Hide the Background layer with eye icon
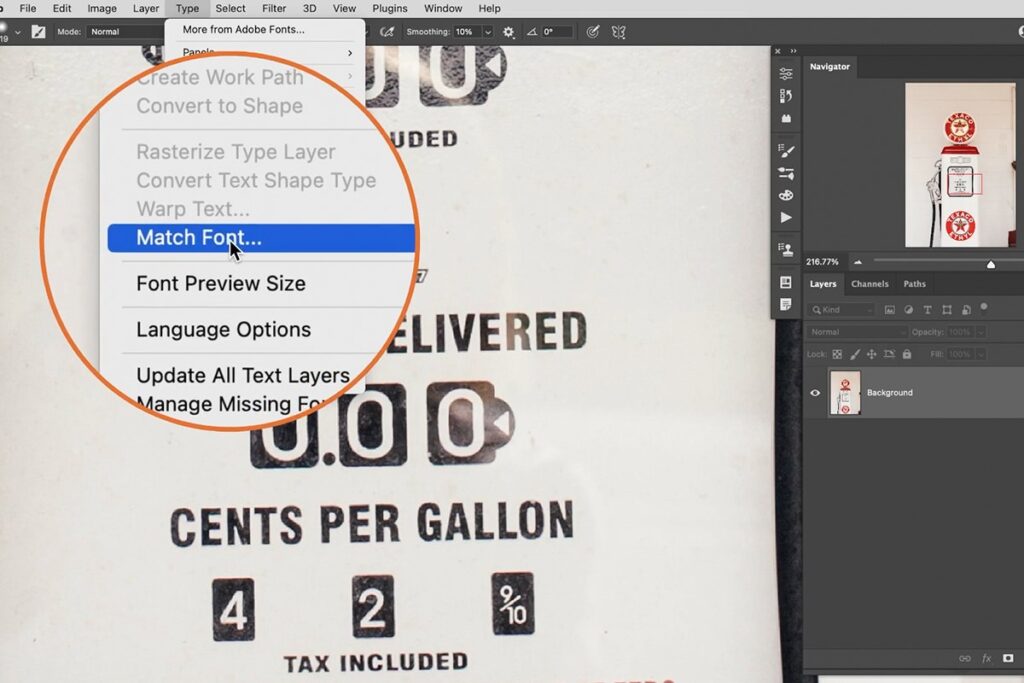 tap(815, 393)
